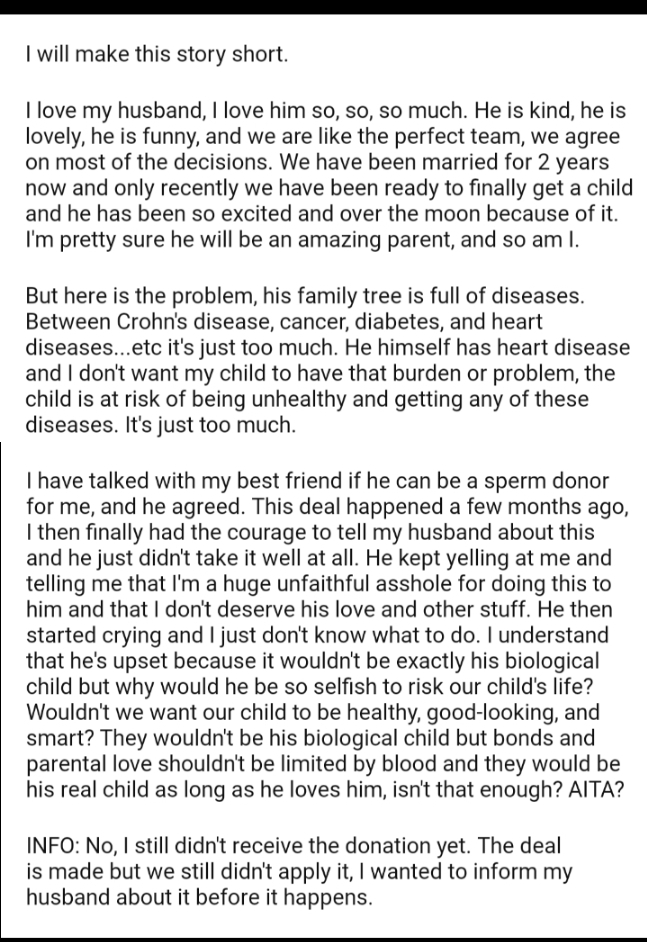The width and height of the screenshot is (647, 942).
Task: Click the INFO paragraph about the donation
Action: pyautogui.click(x=299, y=871)
